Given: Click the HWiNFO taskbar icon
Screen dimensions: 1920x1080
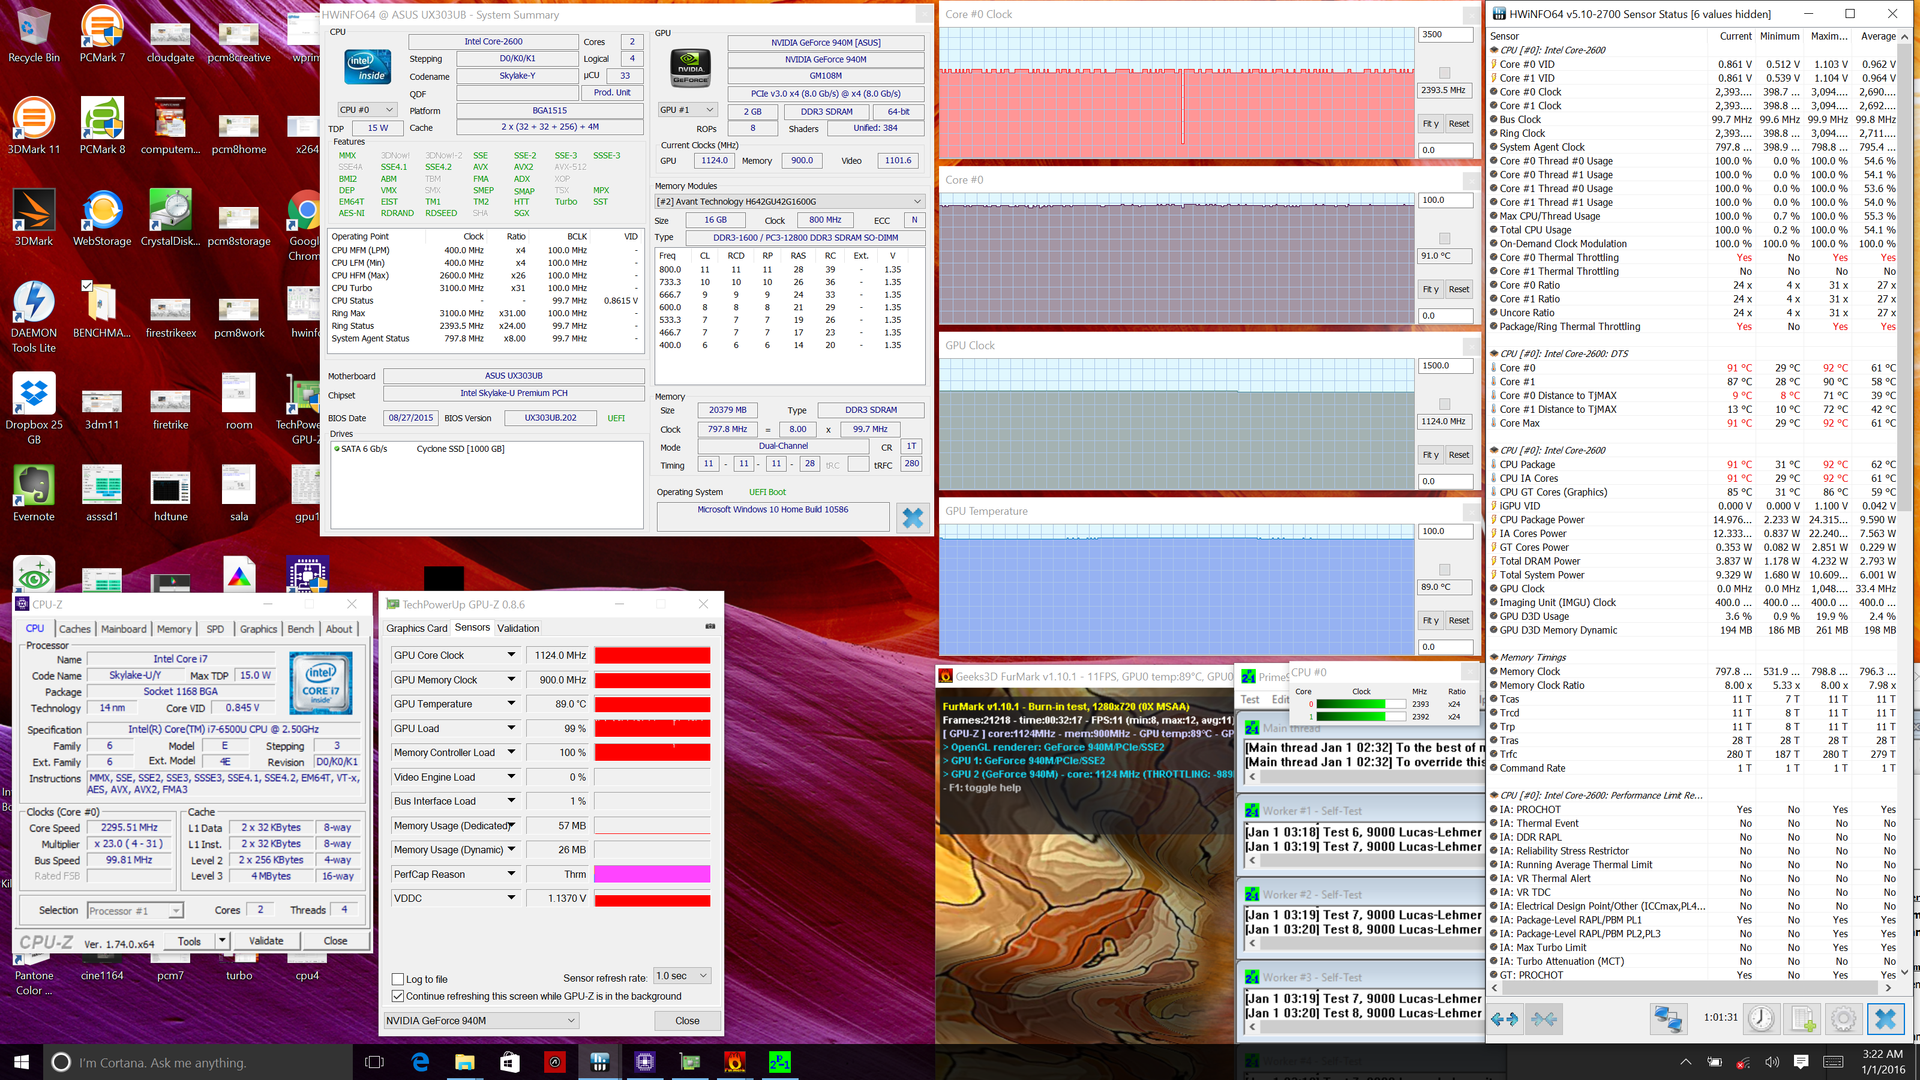Looking at the screenshot, I should (600, 1062).
